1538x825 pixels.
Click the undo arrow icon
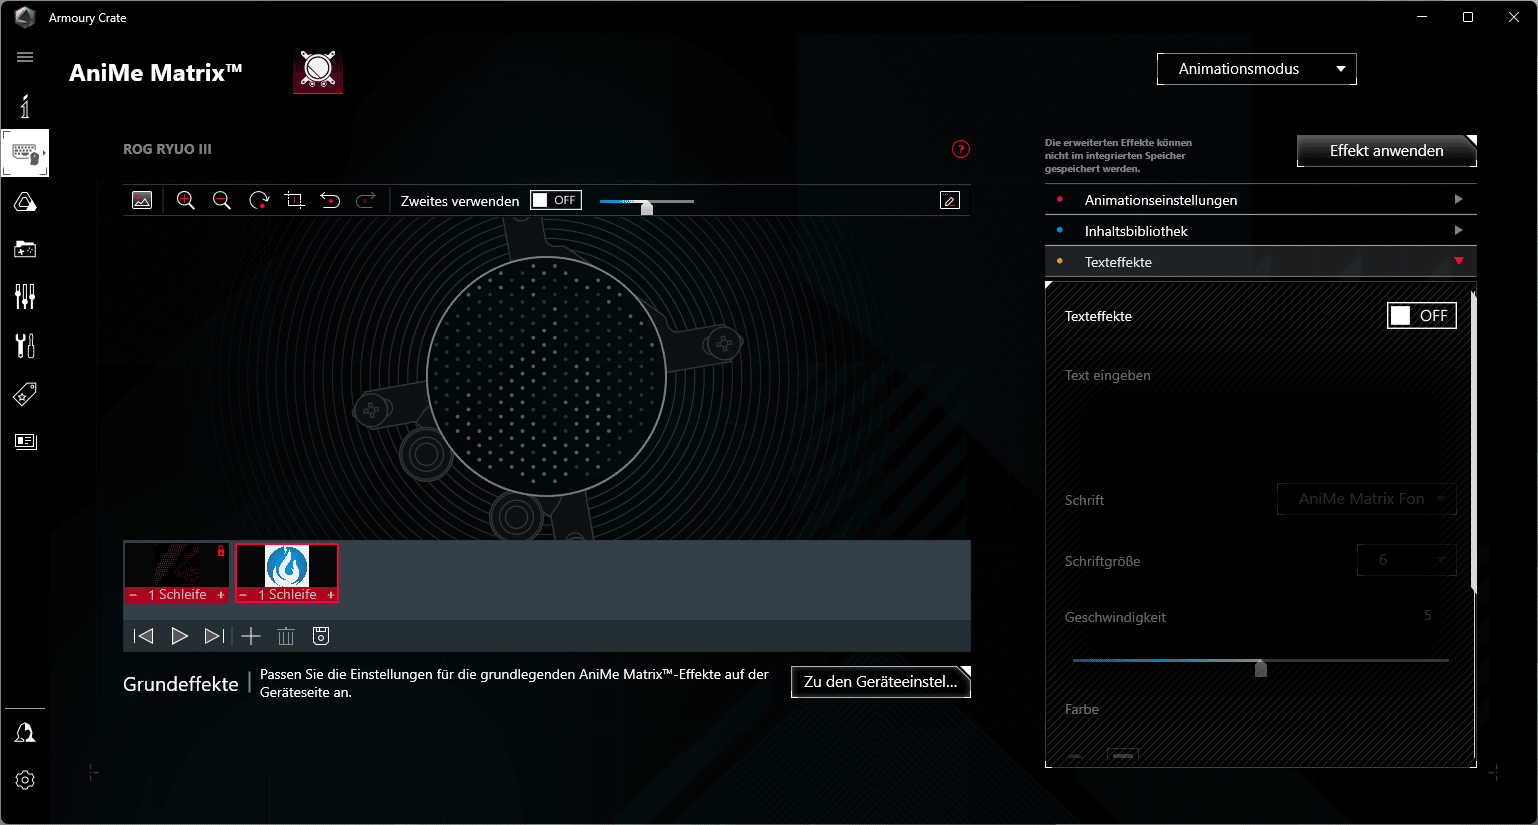pyautogui.click(x=330, y=200)
